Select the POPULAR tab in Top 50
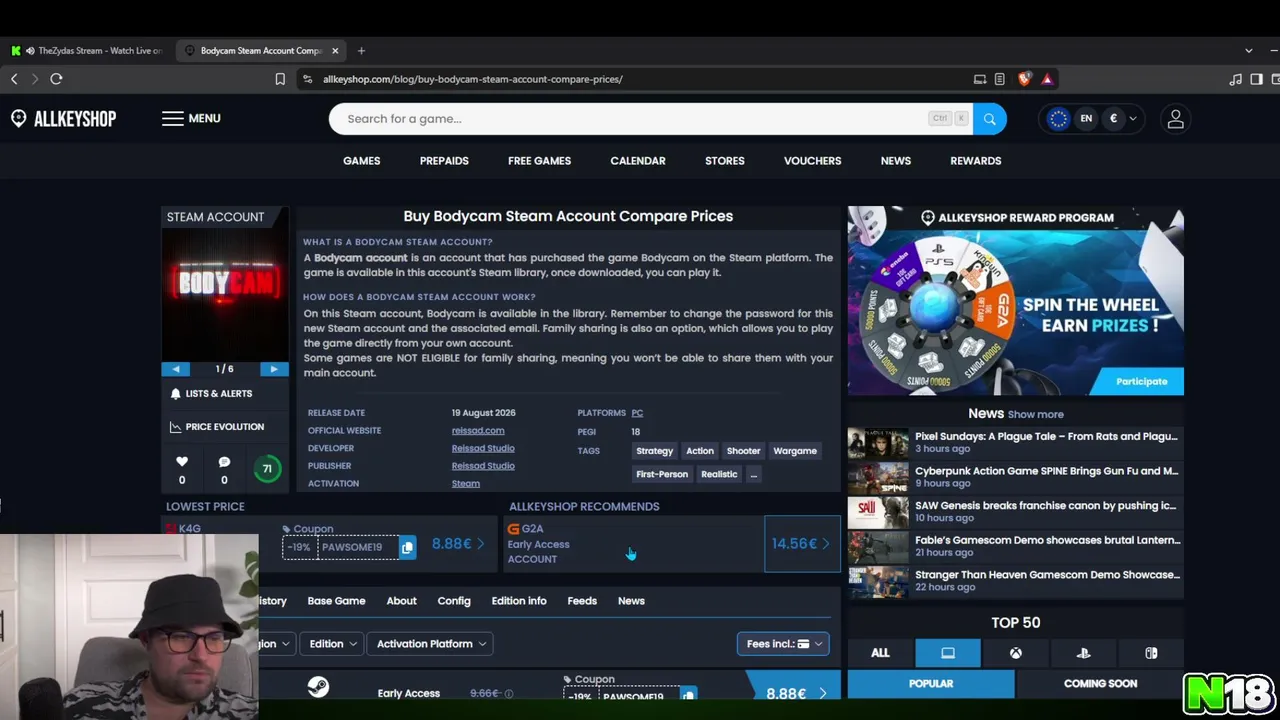This screenshot has width=1280, height=720. point(931,684)
